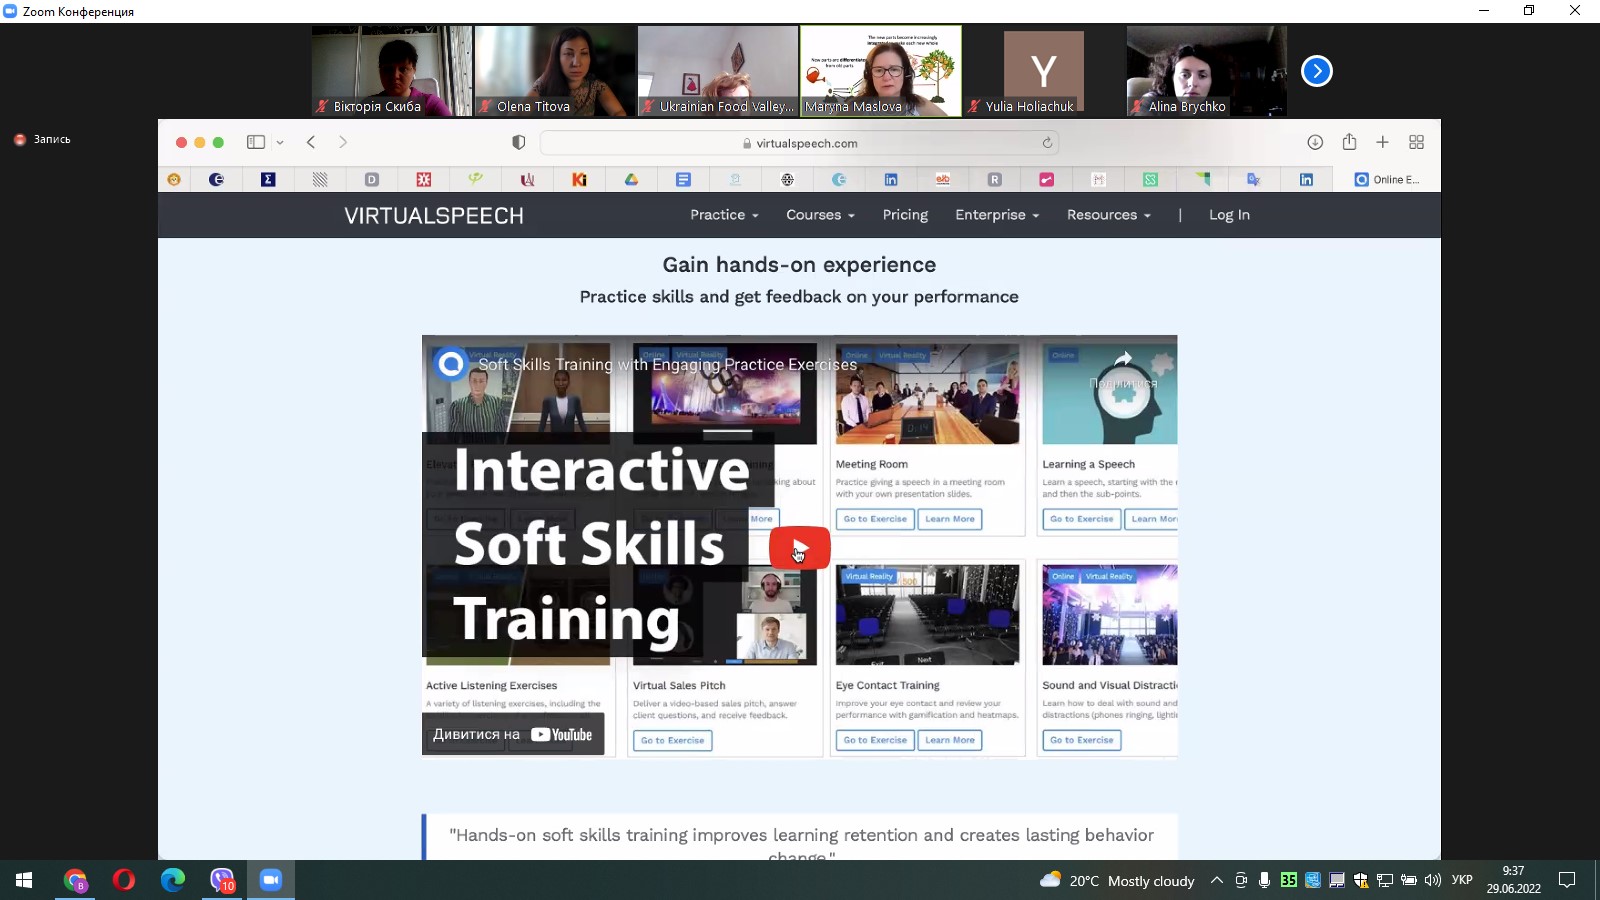Click the Safari share icon
The image size is (1600, 900).
pos(1349,142)
